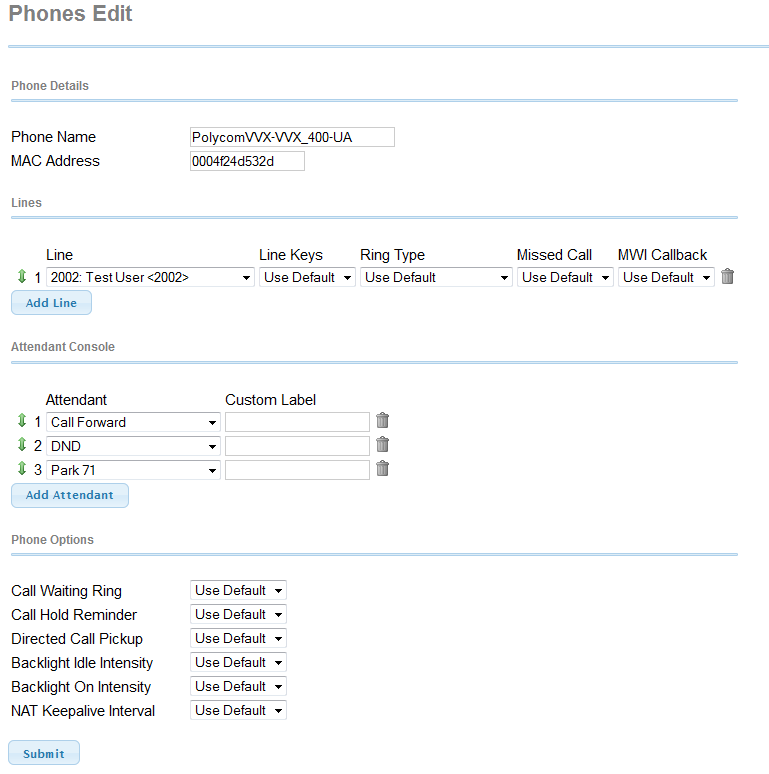Click reorder arrows beside Call Forward attendant
The image size is (769, 774).
coord(22,421)
